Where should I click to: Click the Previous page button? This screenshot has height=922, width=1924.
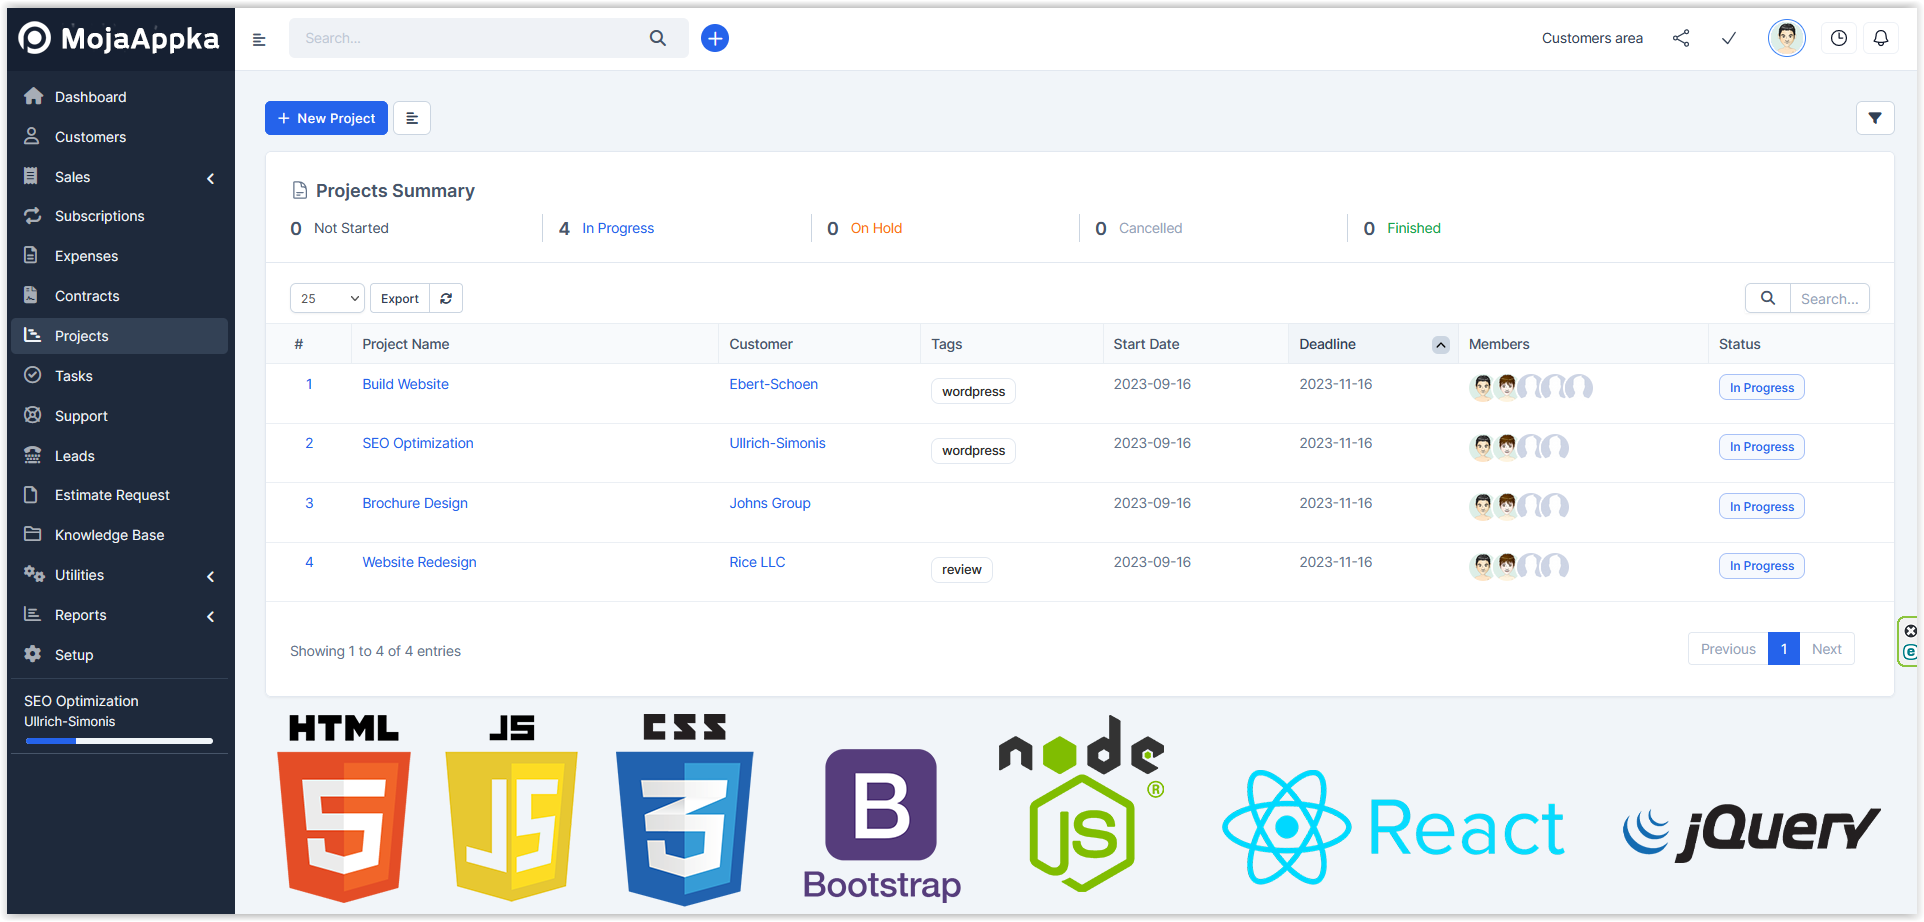(x=1728, y=649)
